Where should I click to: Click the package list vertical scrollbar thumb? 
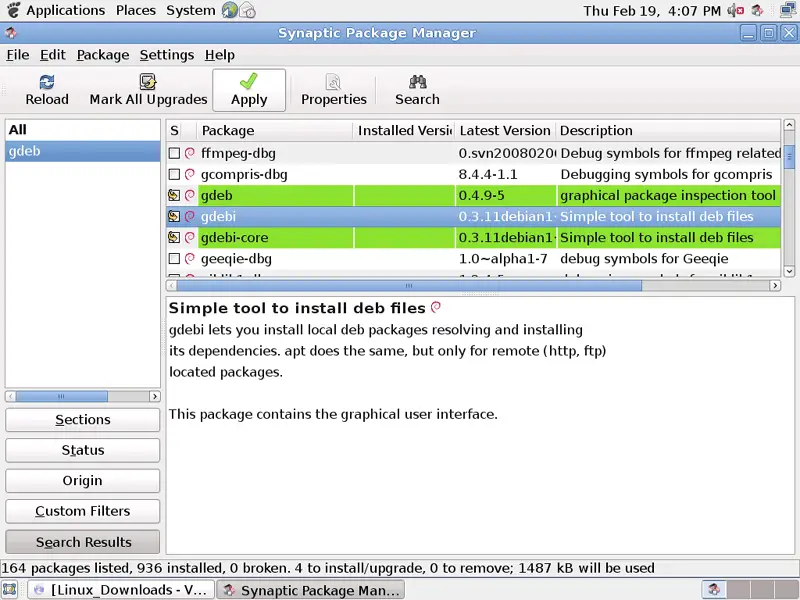789,157
